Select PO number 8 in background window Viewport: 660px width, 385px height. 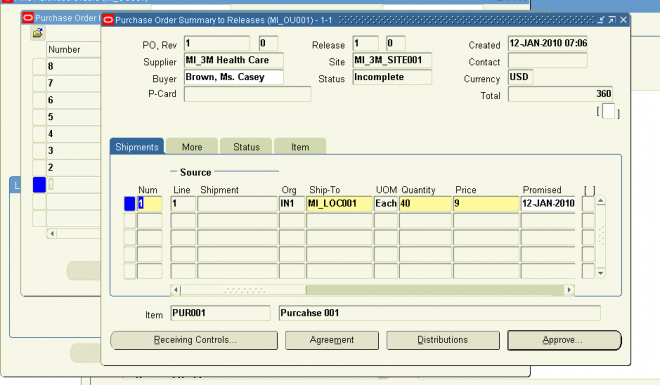pyautogui.click(x=73, y=66)
